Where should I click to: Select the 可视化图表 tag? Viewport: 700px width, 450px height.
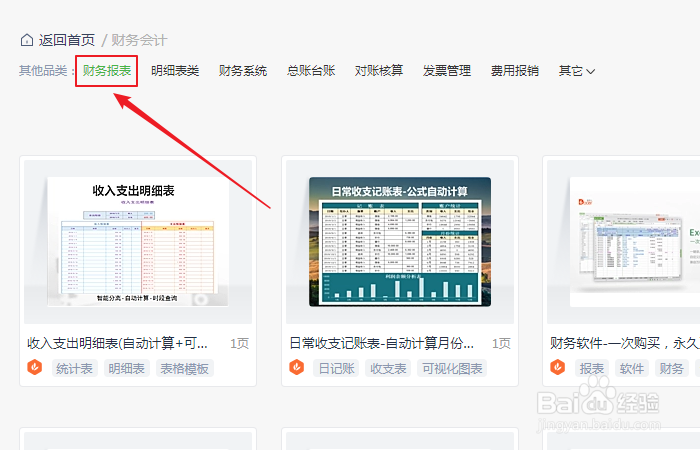tap(452, 368)
